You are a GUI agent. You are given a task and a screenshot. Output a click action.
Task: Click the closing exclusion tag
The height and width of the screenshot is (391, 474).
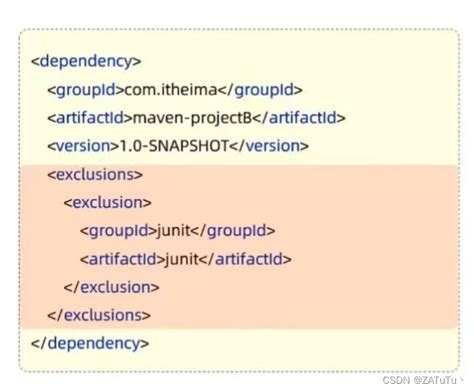111,287
